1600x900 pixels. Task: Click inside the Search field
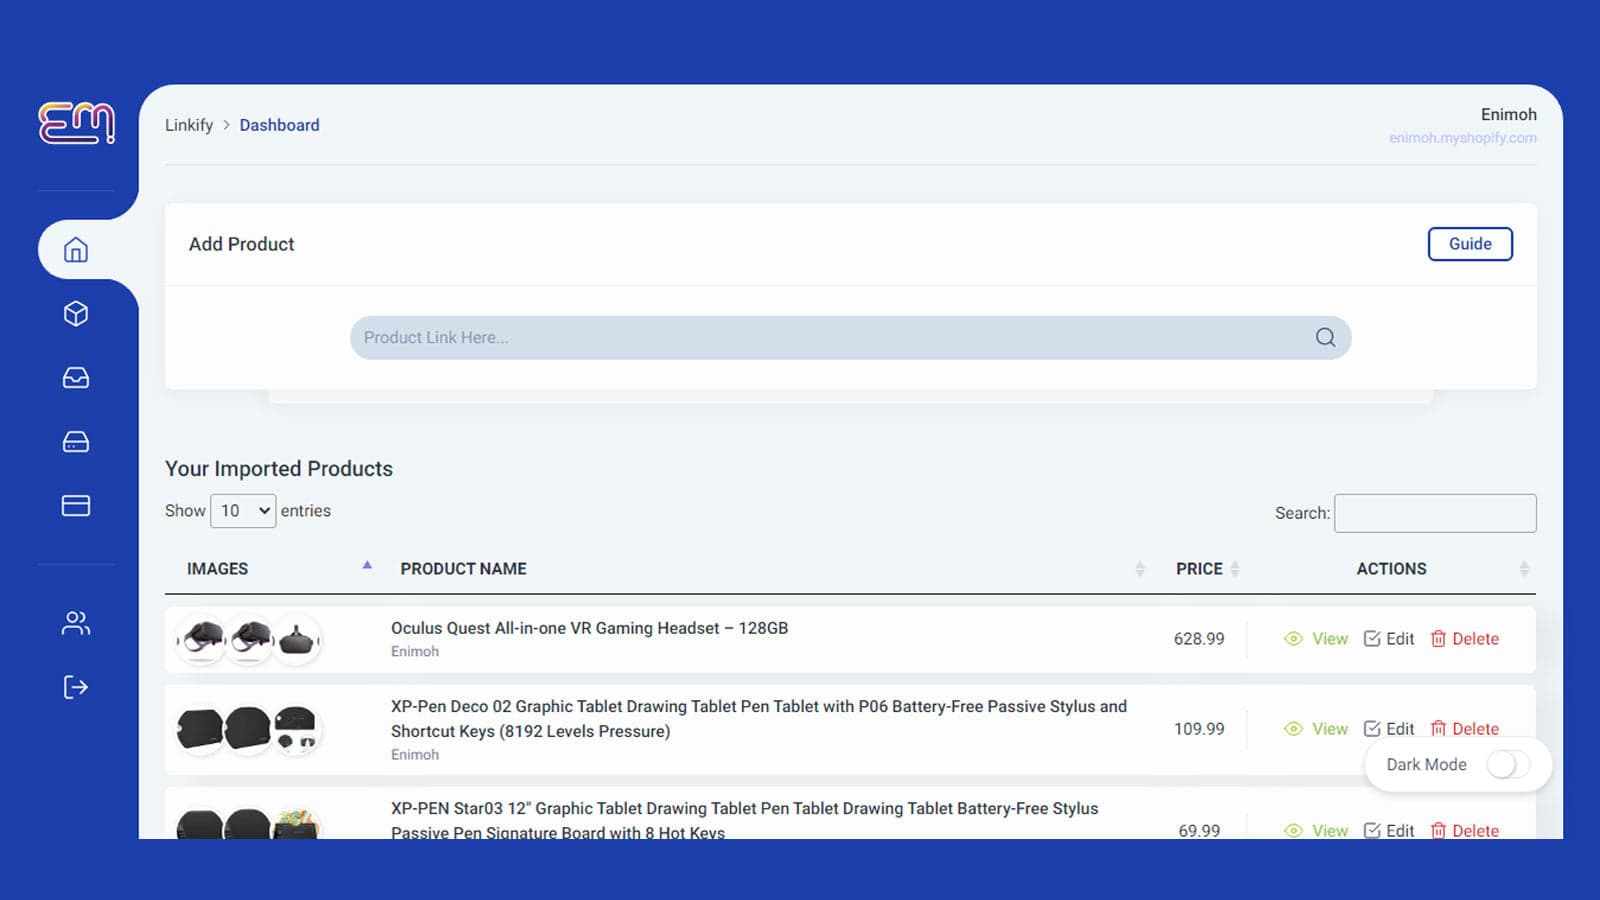pyautogui.click(x=1434, y=513)
